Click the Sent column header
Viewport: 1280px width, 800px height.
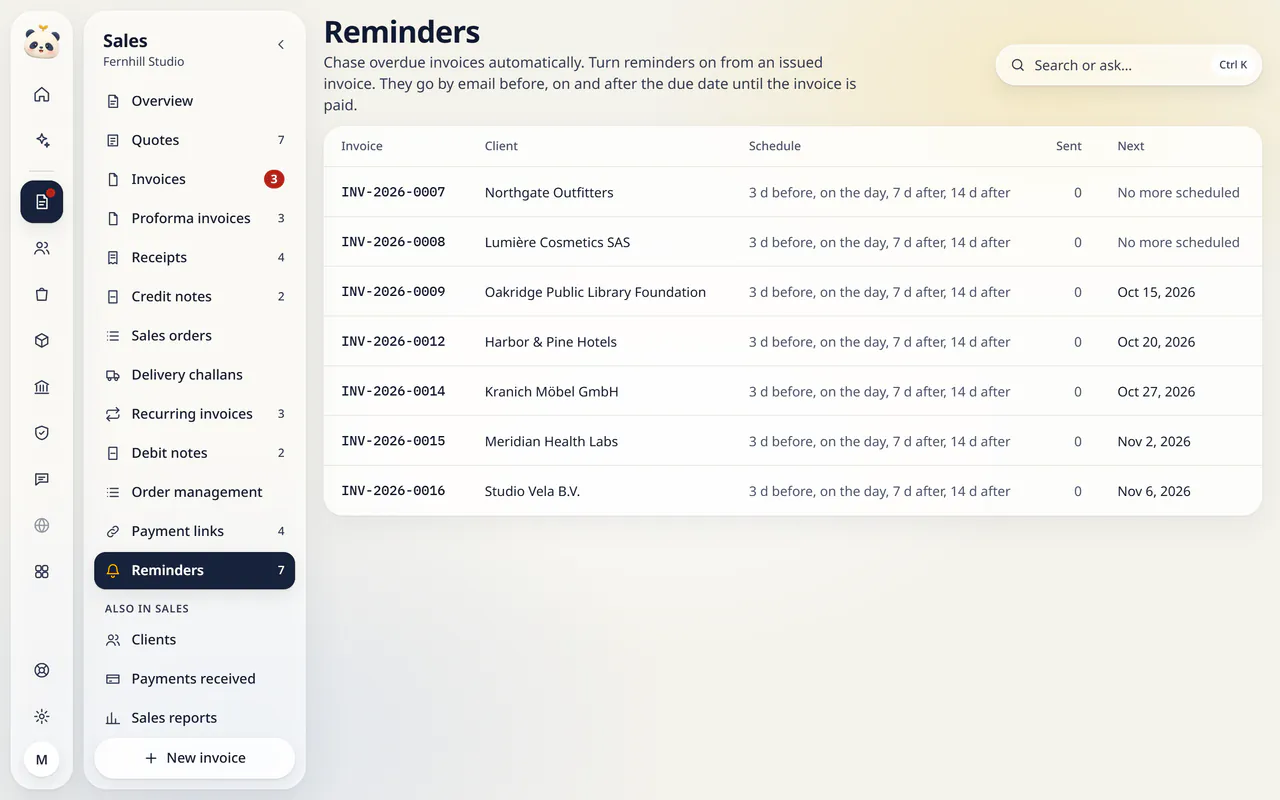(x=1069, y=146)
